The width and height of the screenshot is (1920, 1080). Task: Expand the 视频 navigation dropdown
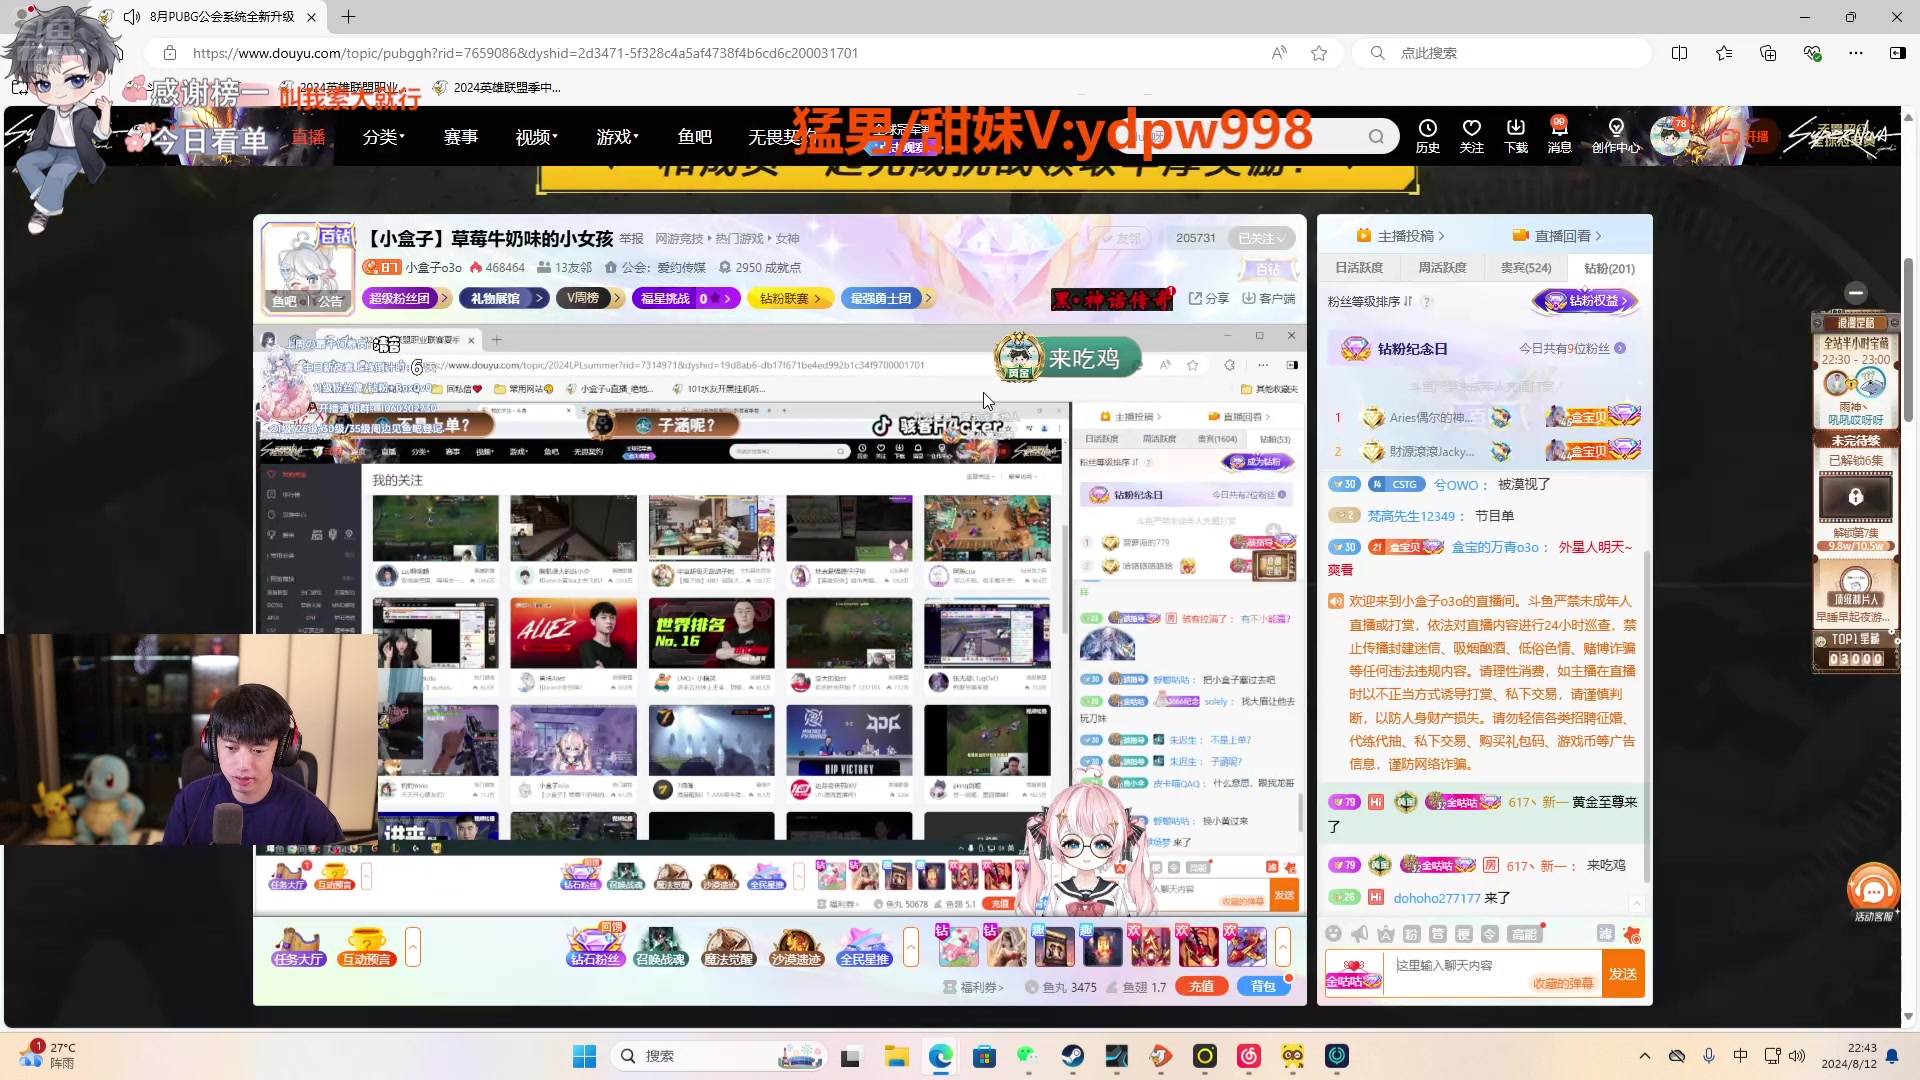[x=536, y=136]
